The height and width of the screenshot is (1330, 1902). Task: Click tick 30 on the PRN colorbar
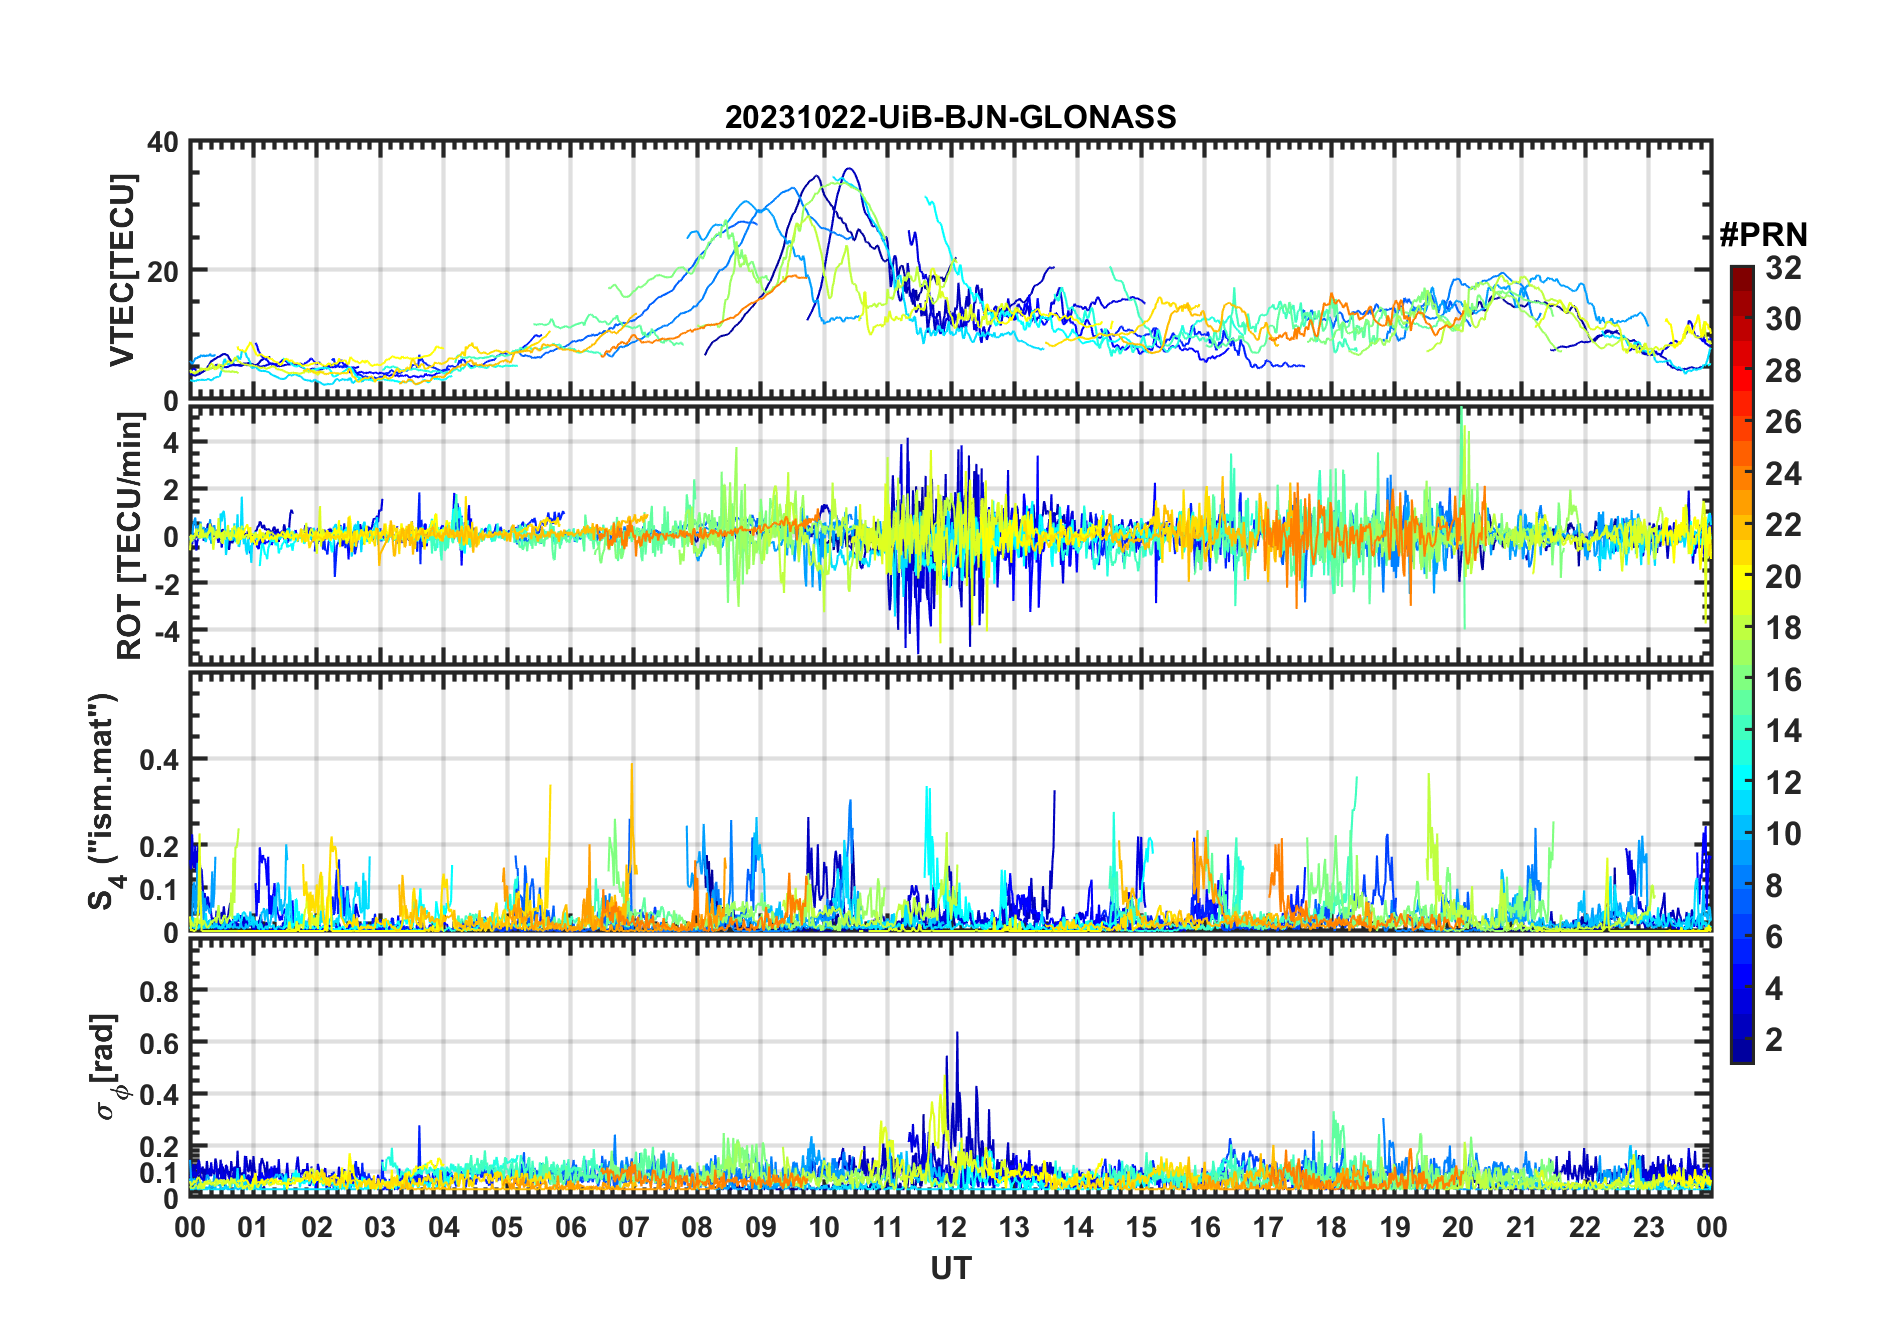coord(1783,319)
